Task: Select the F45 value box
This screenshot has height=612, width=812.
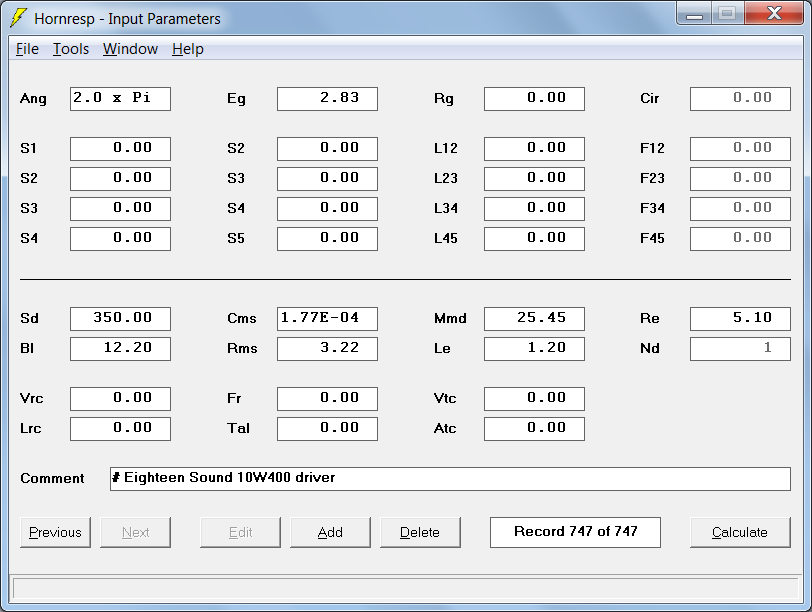Action: click(x=741, y=239)
